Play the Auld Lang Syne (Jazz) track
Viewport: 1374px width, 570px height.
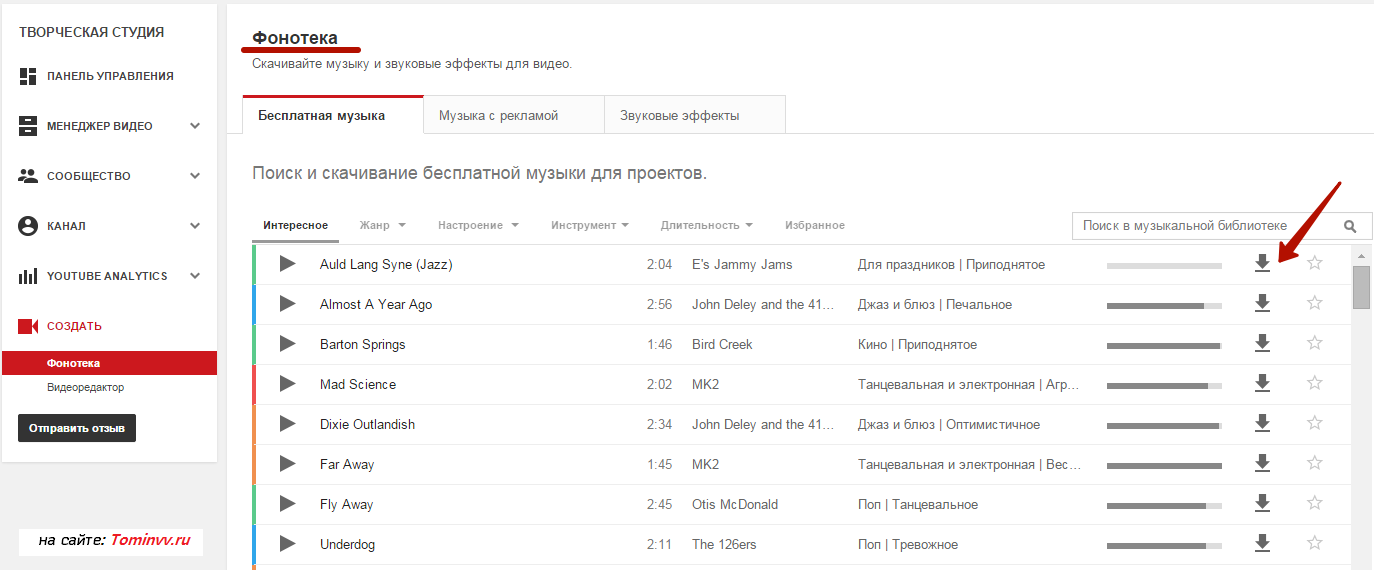[x=288, y=264]
